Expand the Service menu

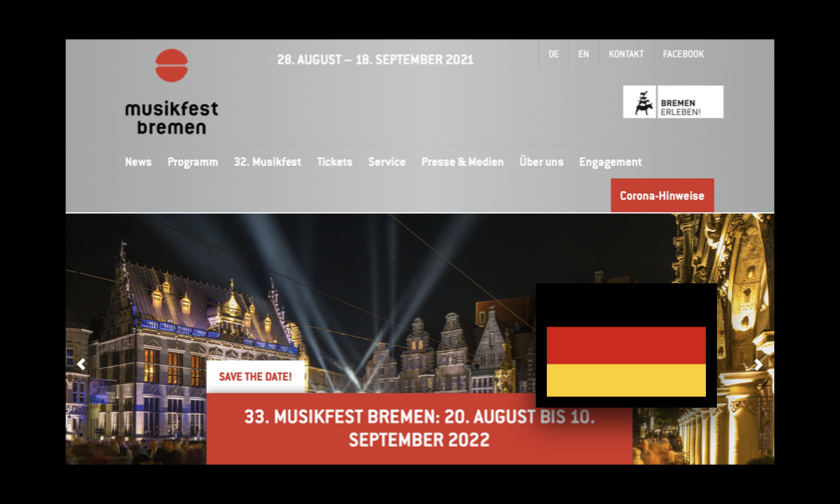click(387, 162)
